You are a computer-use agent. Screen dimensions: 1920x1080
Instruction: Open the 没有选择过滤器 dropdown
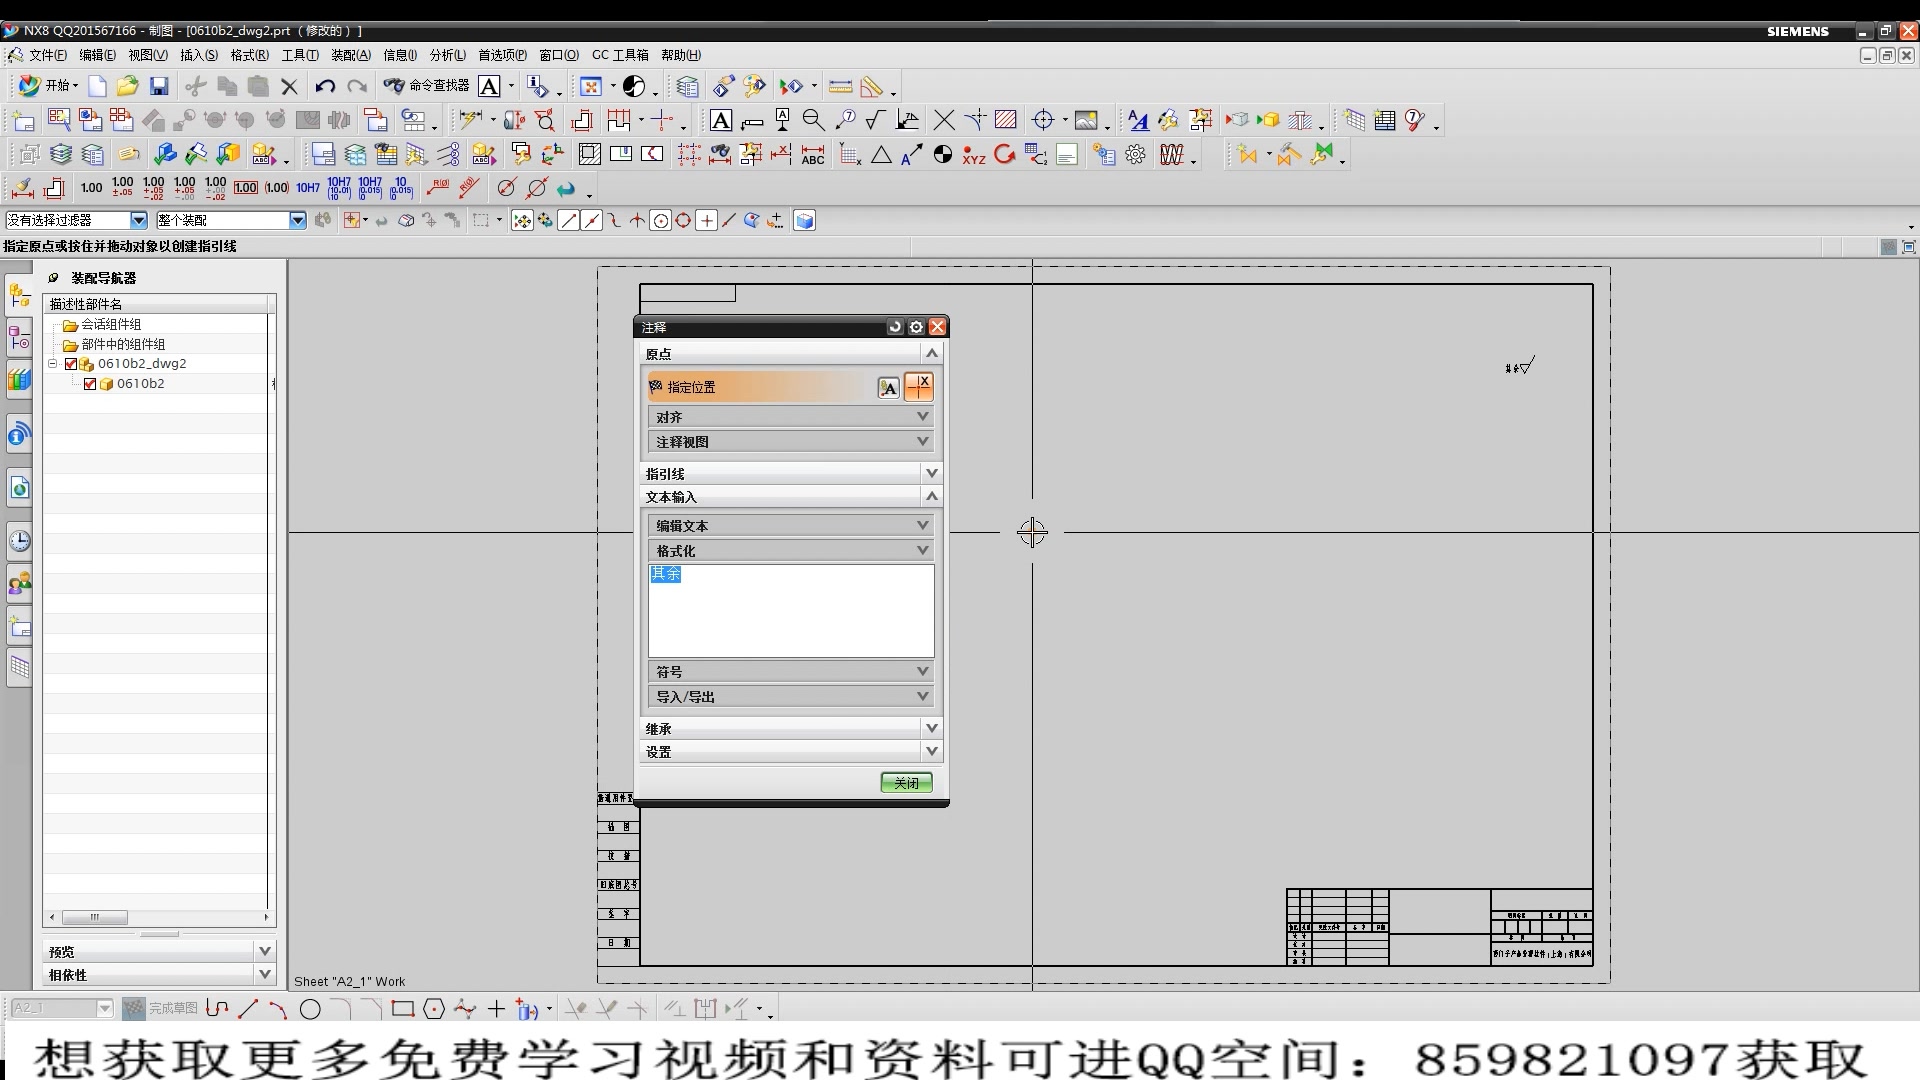click(139, 220)
